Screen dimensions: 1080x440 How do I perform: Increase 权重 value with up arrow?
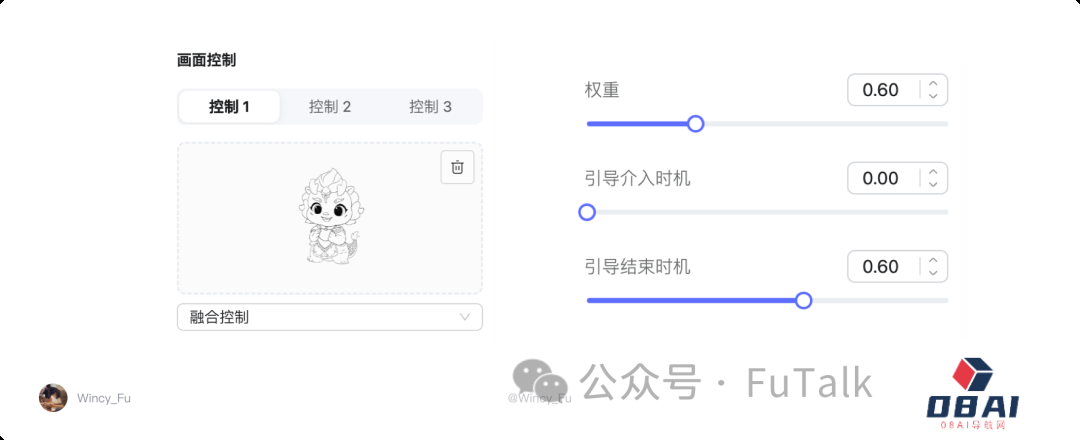(933, 84)
